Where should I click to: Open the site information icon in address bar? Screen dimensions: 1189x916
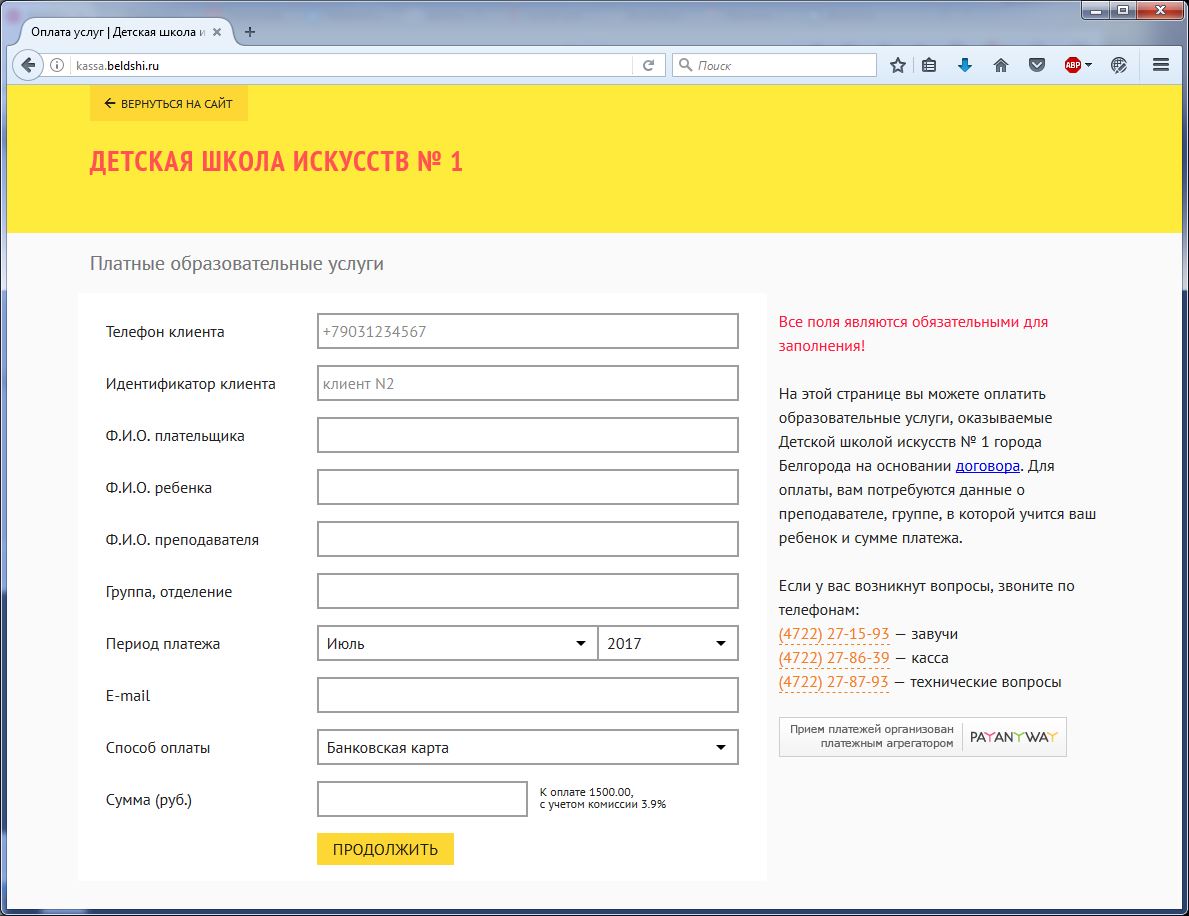click(x=57, y=65)
